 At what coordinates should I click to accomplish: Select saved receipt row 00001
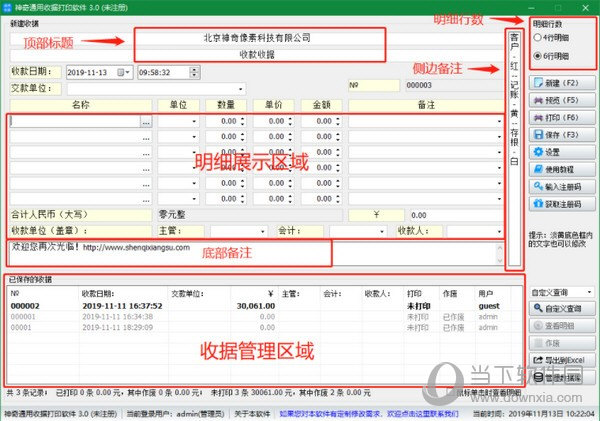(x=264, y=327)
